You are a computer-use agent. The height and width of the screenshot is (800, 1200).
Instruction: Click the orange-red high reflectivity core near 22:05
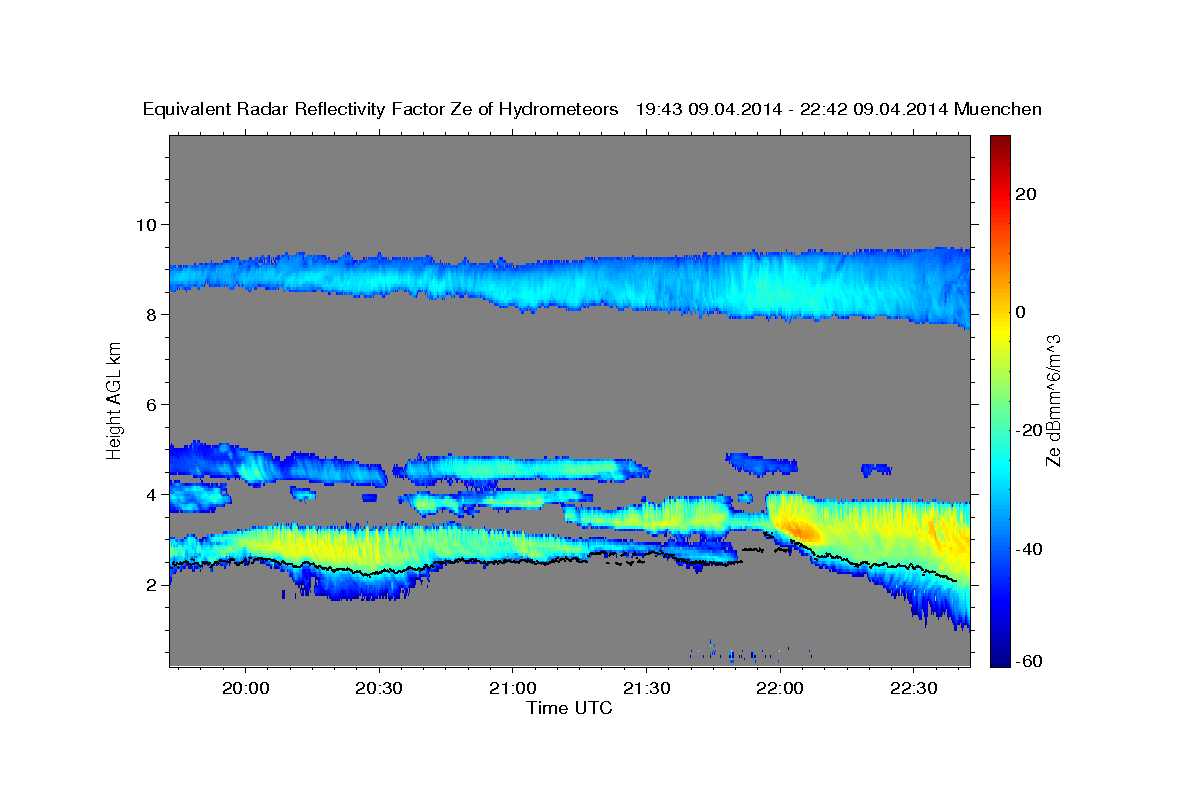(799, 530)
